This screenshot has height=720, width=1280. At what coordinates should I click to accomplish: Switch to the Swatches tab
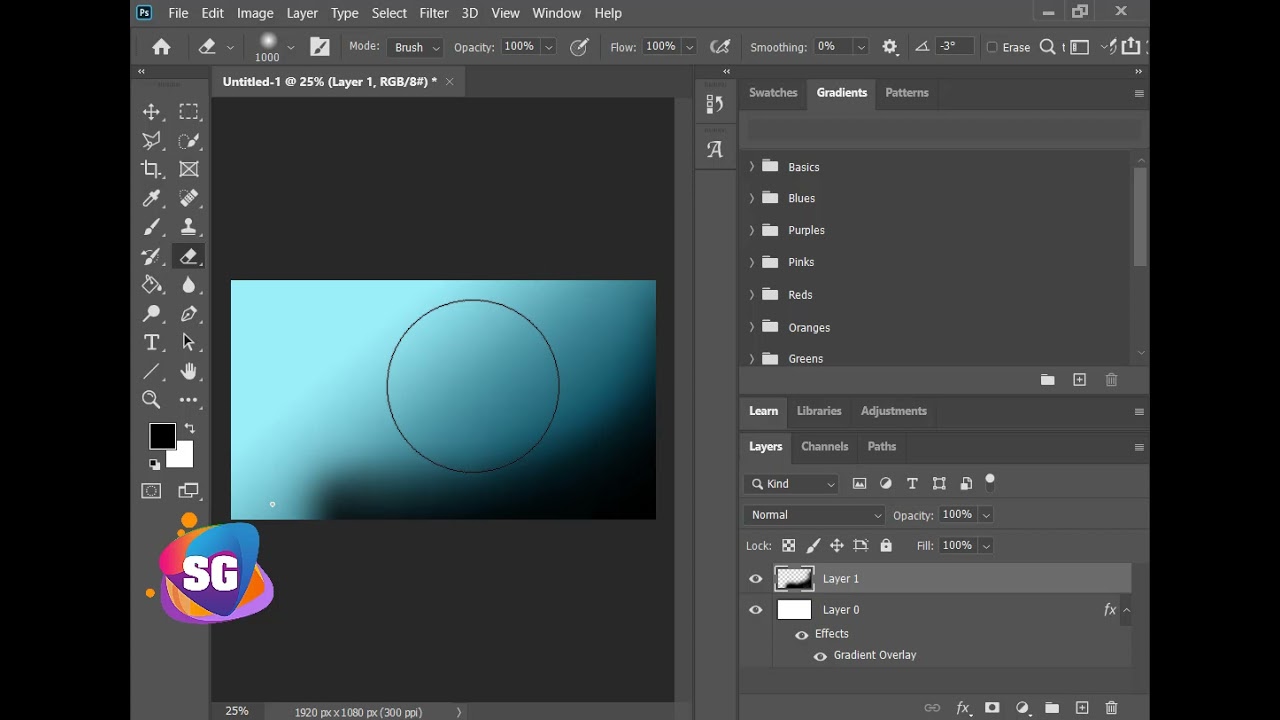pyautogui.click(x=773, y=93)
